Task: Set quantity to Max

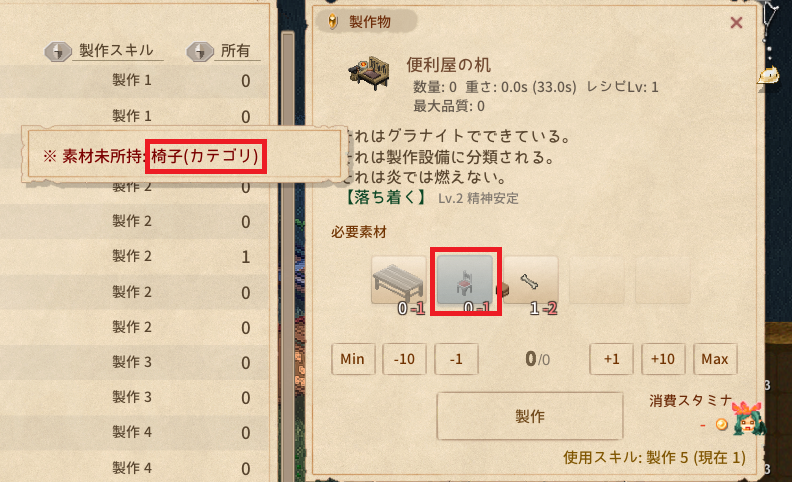Action: tap(715, 359)
